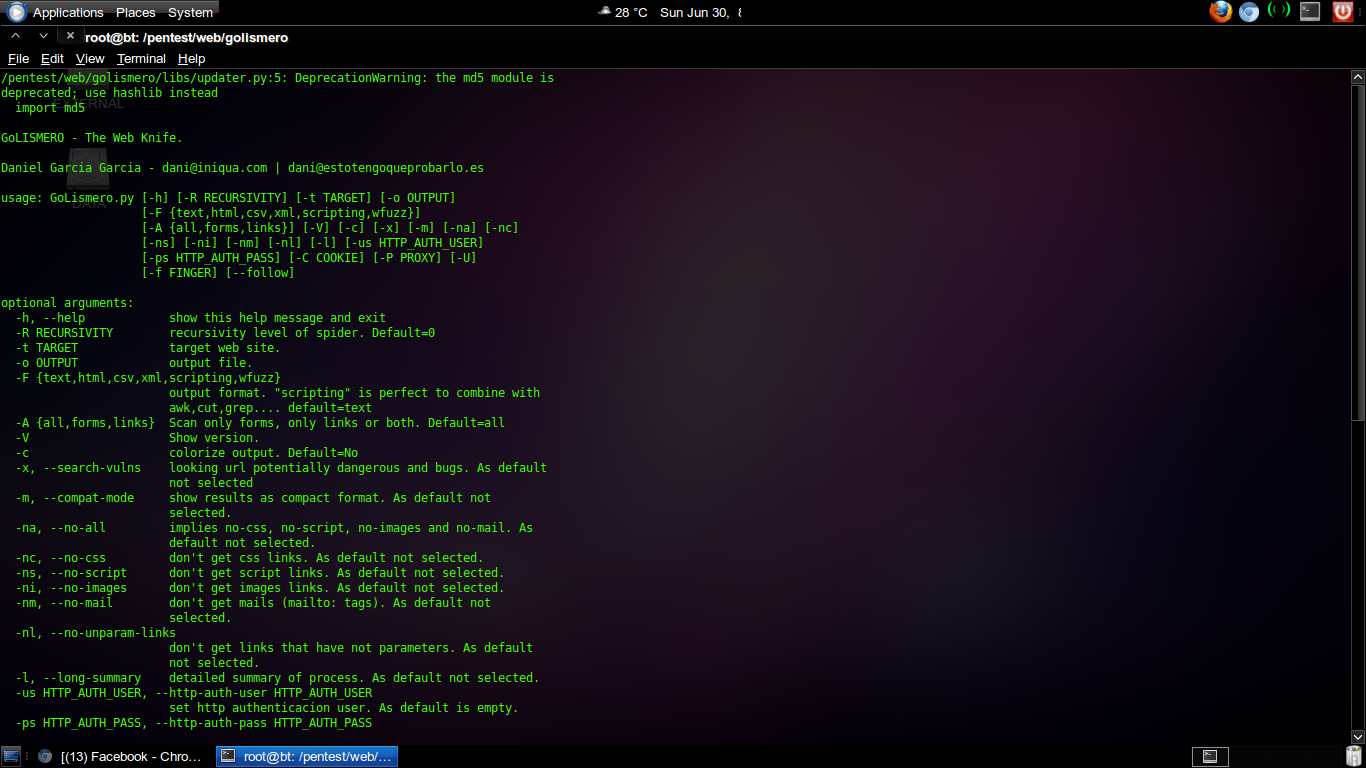Click the terminal scrollbar down arrow
Image resolution: width=1366 pixels, height=768 pixels.
(1358, 737)
